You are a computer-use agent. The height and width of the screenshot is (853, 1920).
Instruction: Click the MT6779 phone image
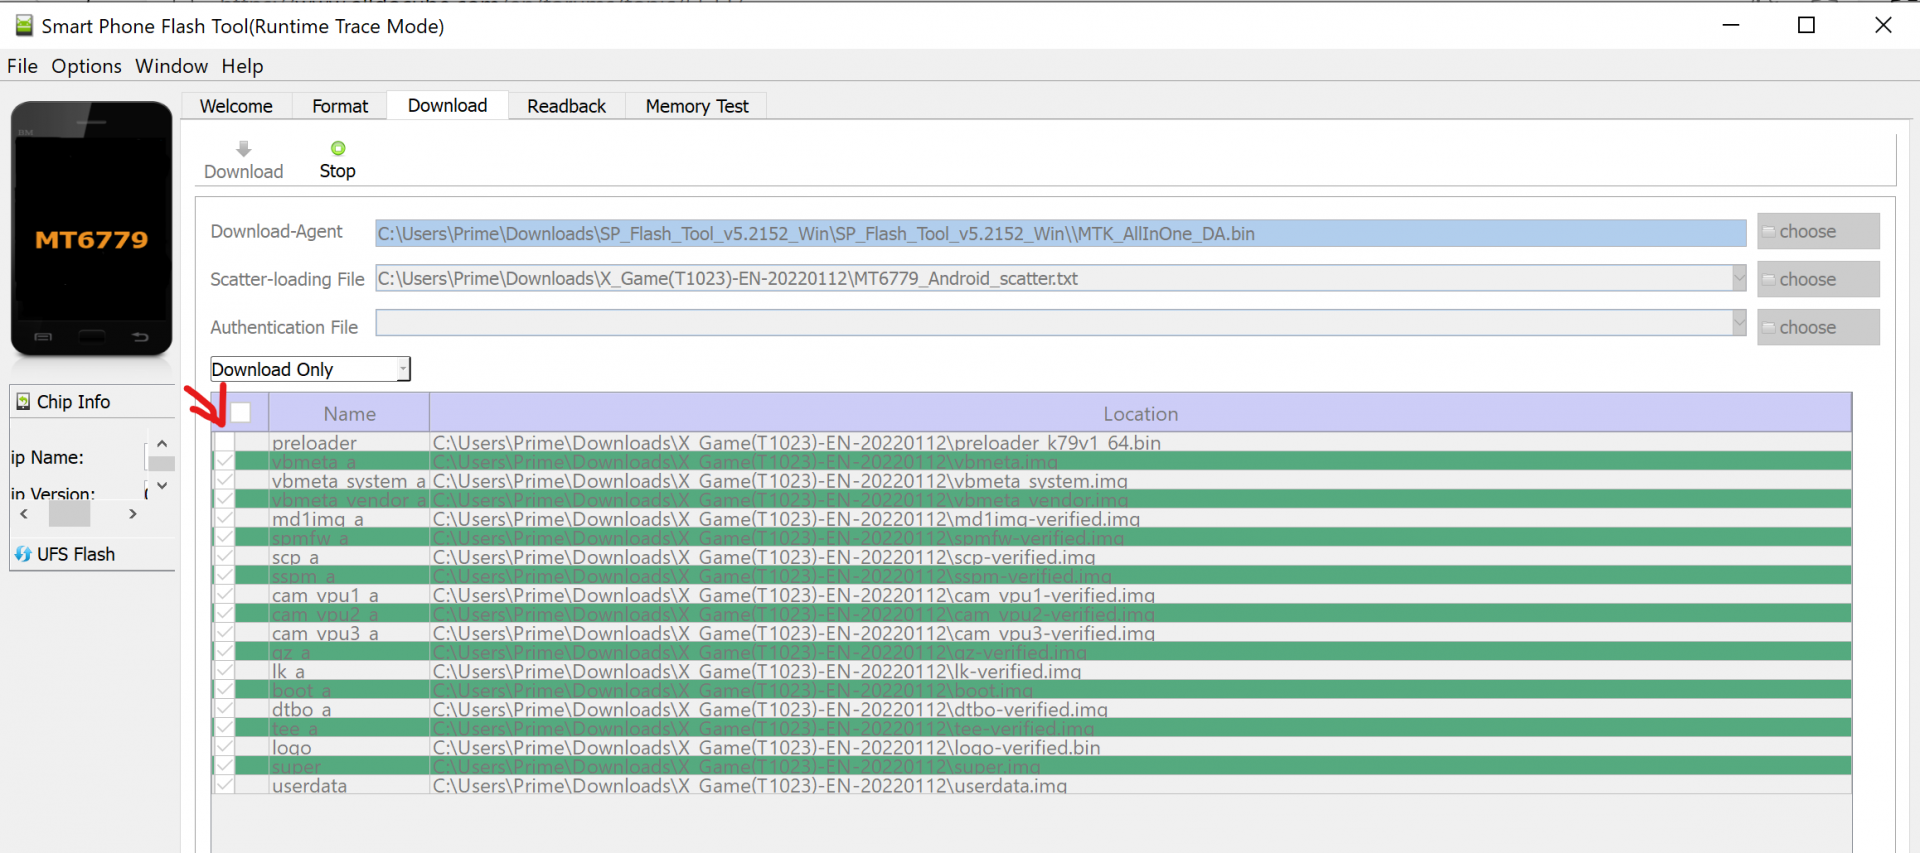tap(92, 229)
